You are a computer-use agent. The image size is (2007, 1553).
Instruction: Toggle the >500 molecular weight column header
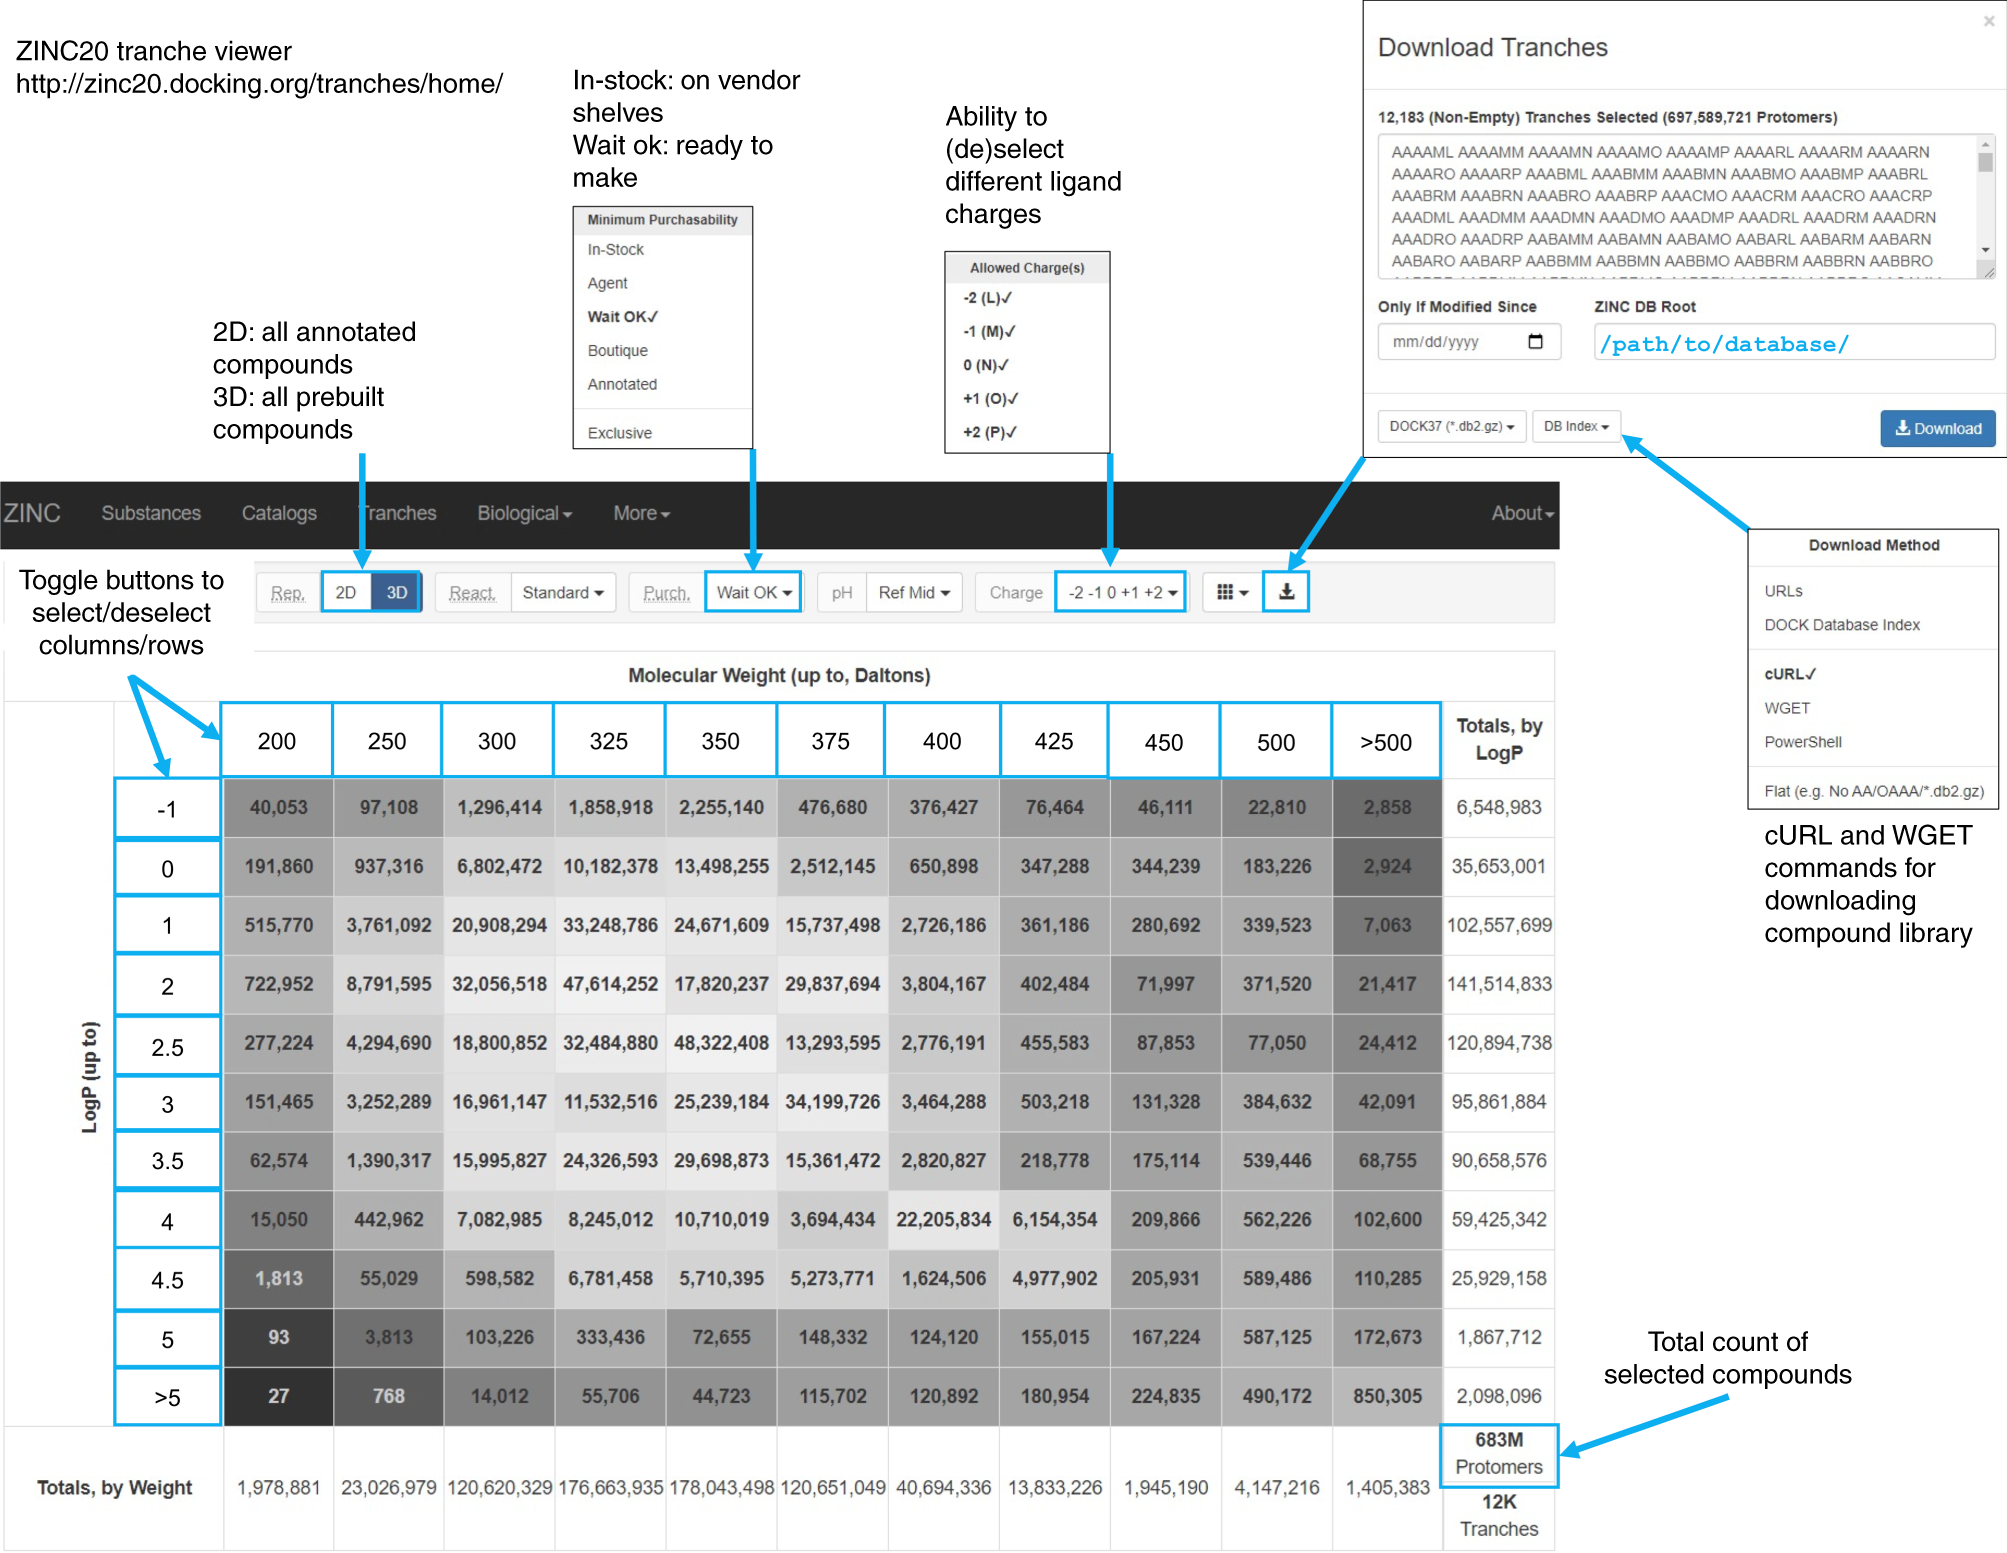click(x=1386, y=741)
